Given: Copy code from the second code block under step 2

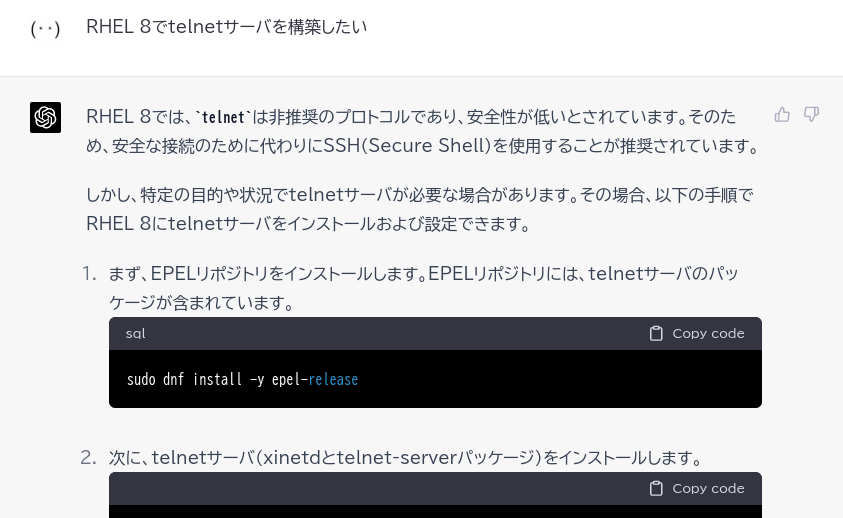Looking at the screenshot, I should click(x=697, y=488).
